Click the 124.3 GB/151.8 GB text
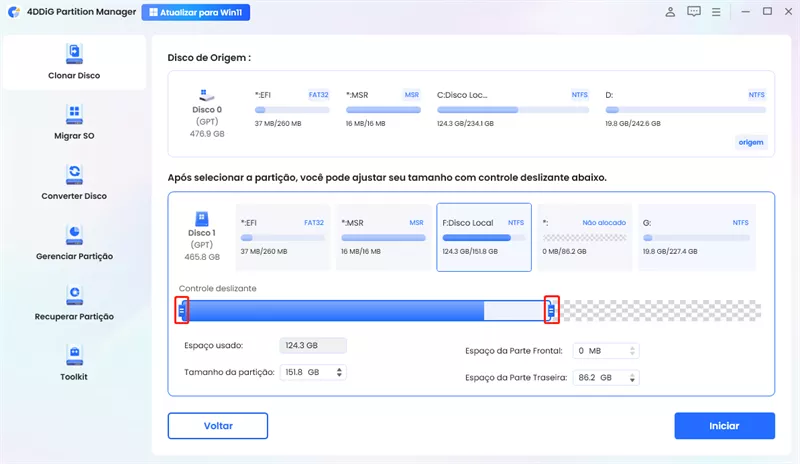 [470, 252]
